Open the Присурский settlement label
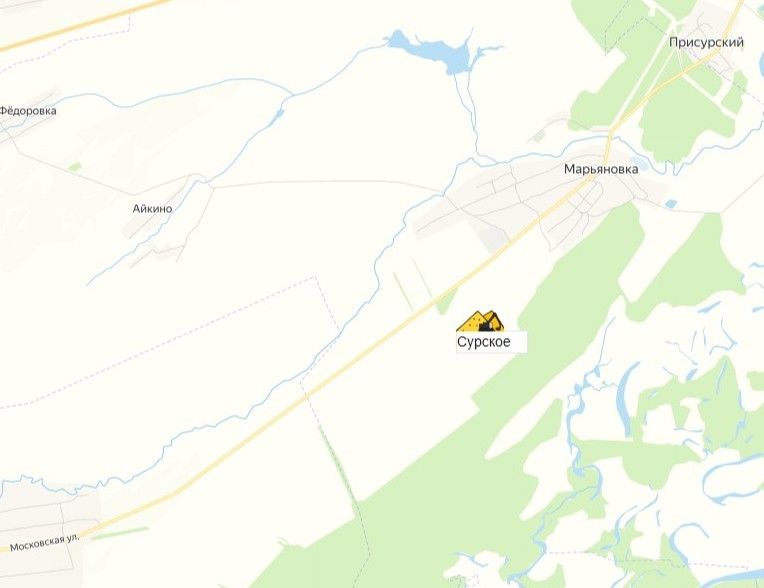This screenshot has width=764, height=588. [x=706, y=43]
